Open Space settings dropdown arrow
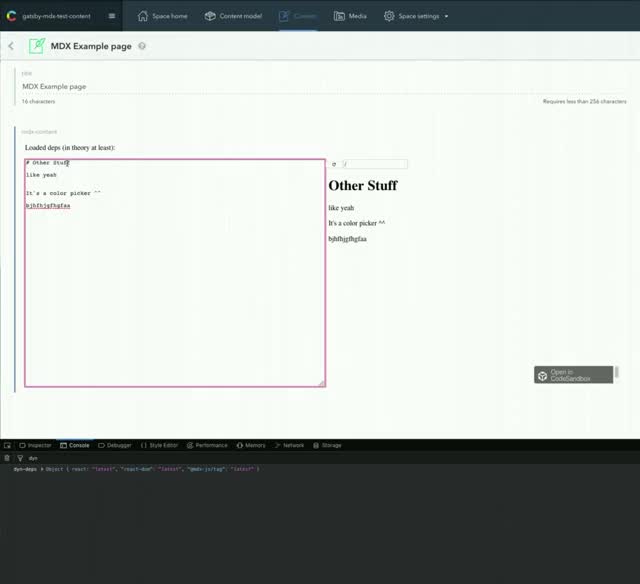The width and height of the screenshot is (640, 584). click(x=446, y=16)
